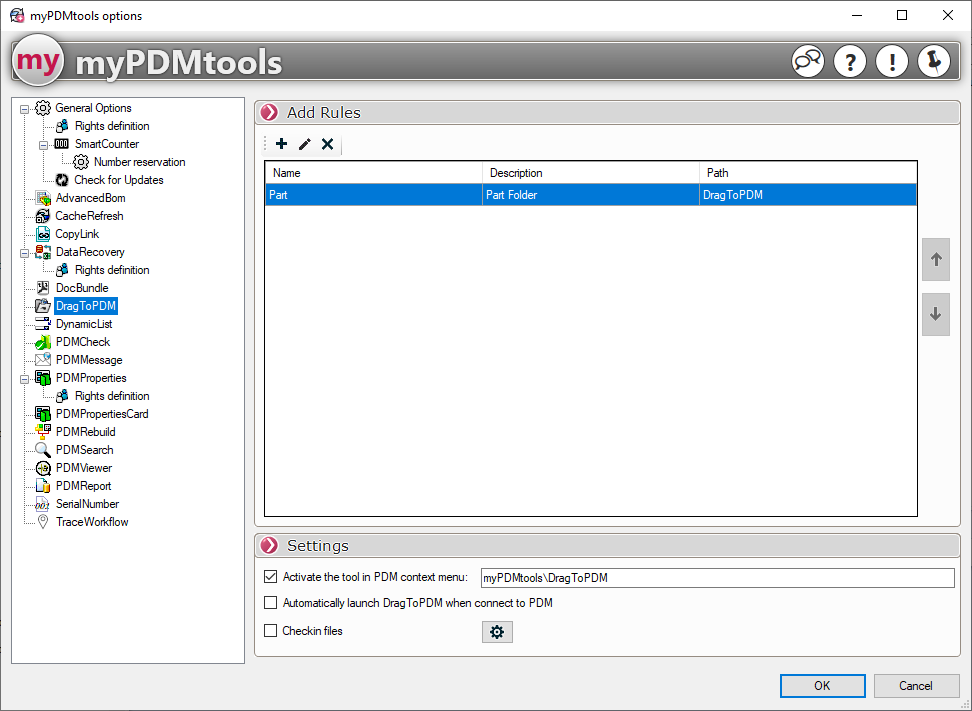Move the rule down with arrow button

click(x=936, y=314)
